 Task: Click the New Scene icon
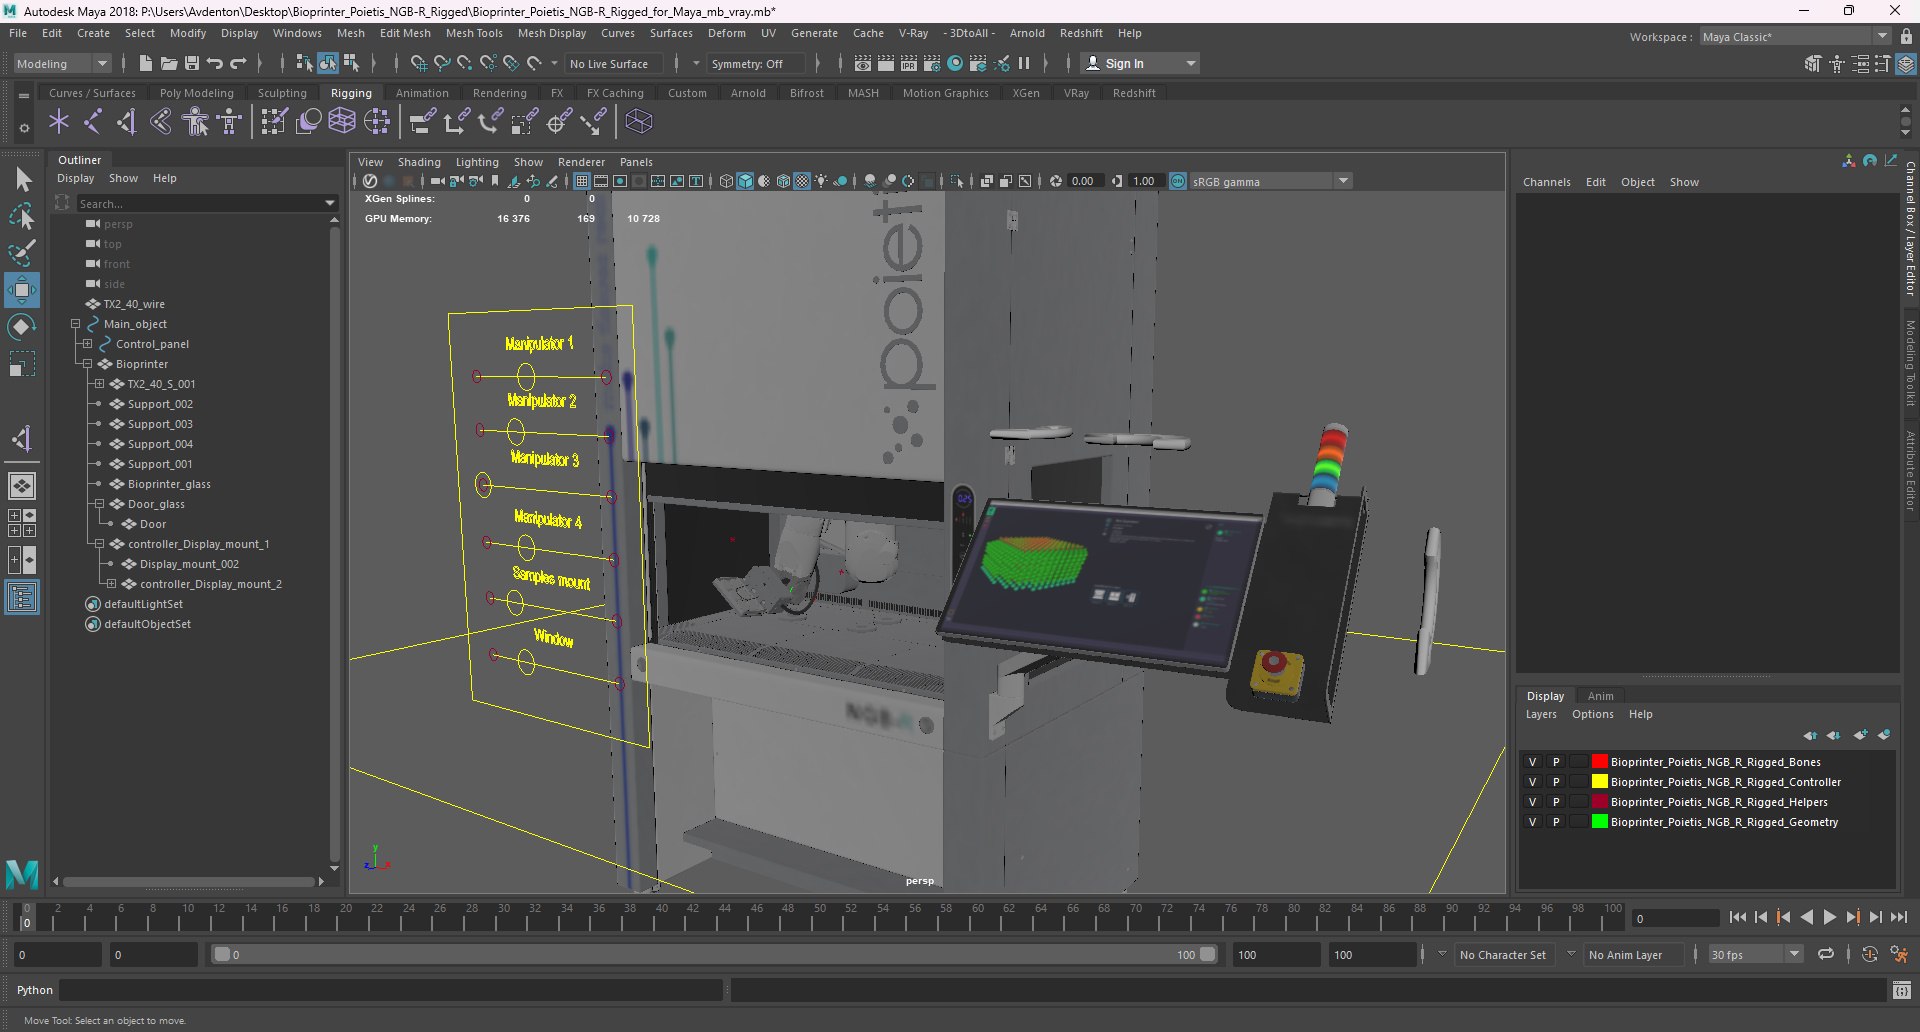tap(146, 63)
